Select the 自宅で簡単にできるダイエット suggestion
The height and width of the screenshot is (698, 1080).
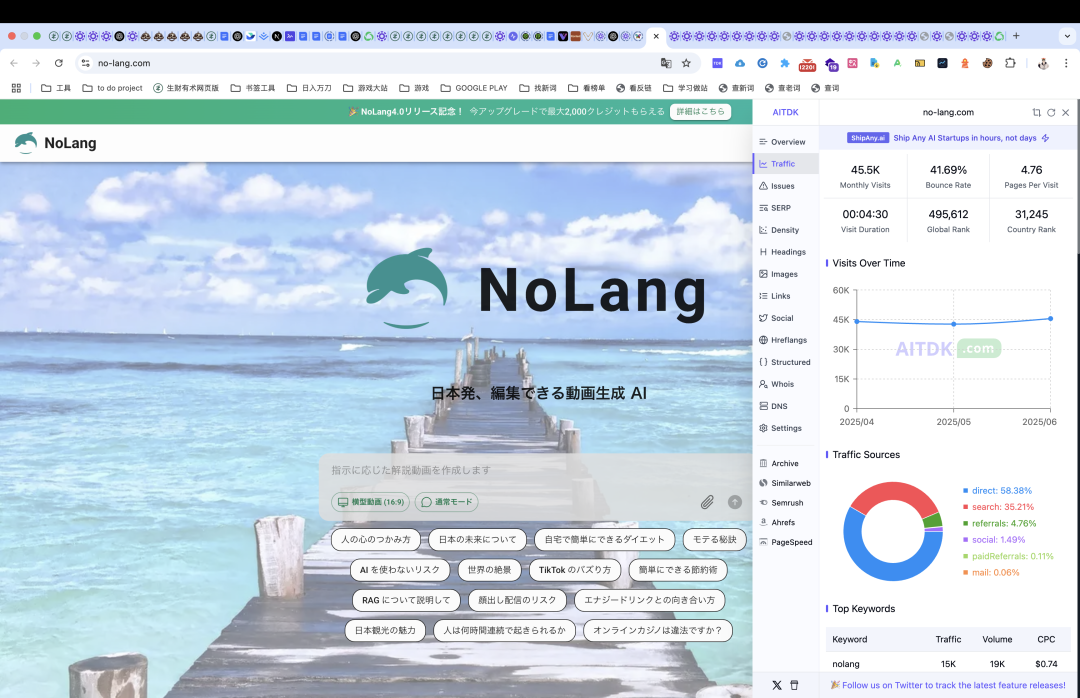[x=605, y=540]
